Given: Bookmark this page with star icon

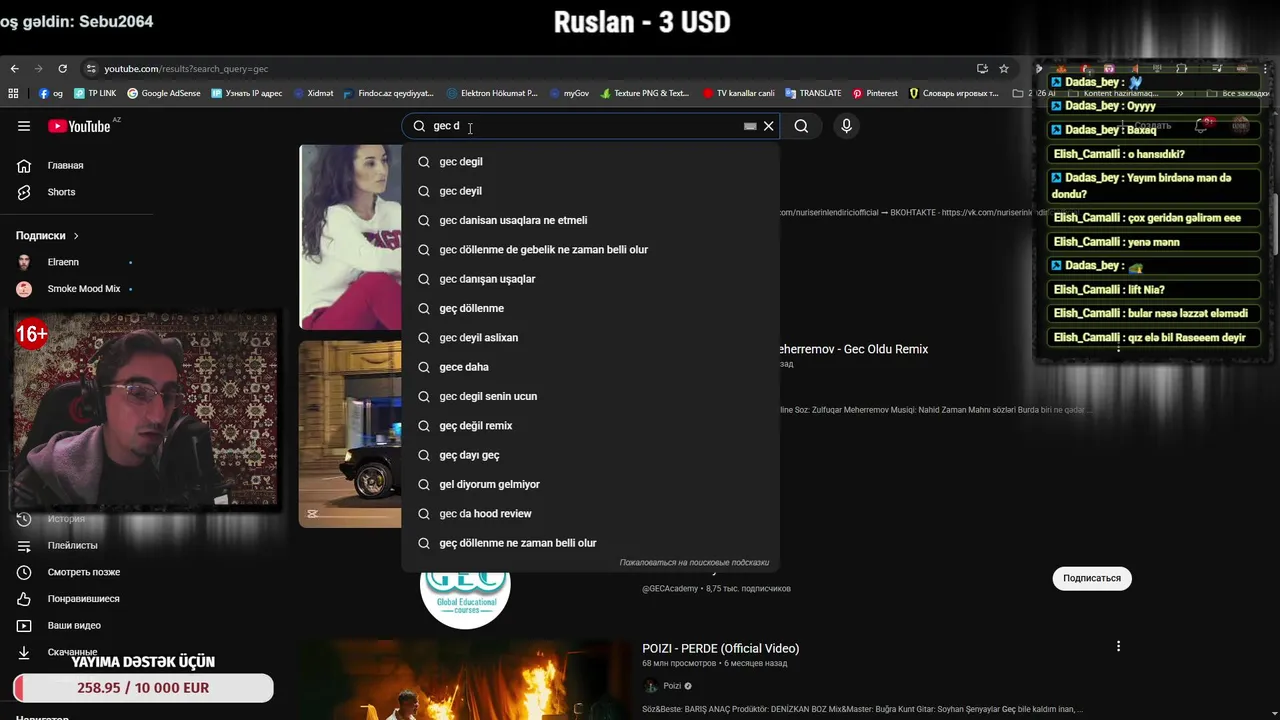Looking at the screenshot, I should coord(1004,69).
